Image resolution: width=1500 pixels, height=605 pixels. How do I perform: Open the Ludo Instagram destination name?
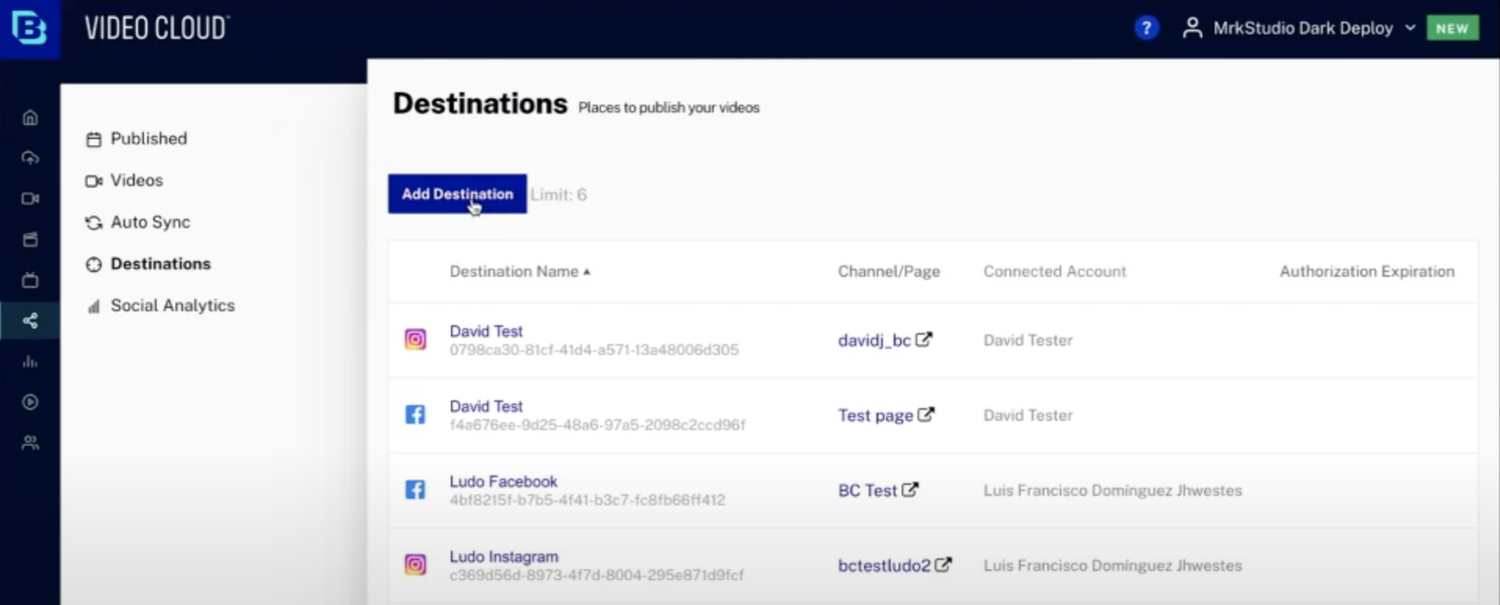(504, 557)
